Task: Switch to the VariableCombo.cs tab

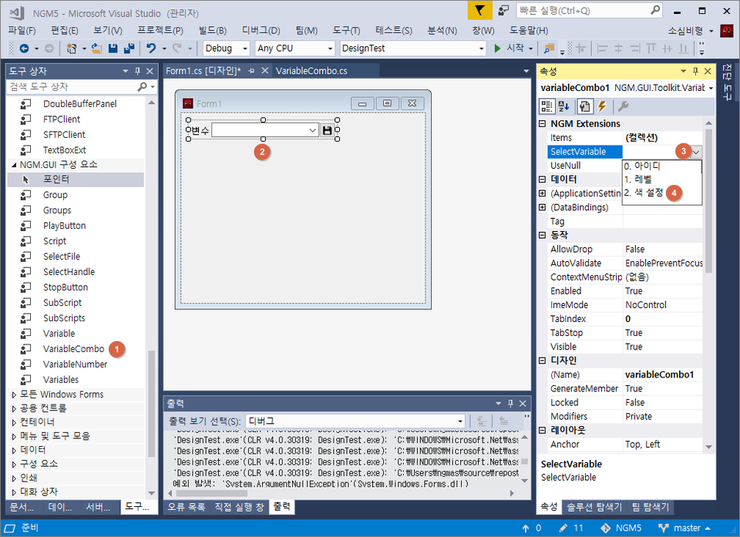Action: tap(311, 71)
